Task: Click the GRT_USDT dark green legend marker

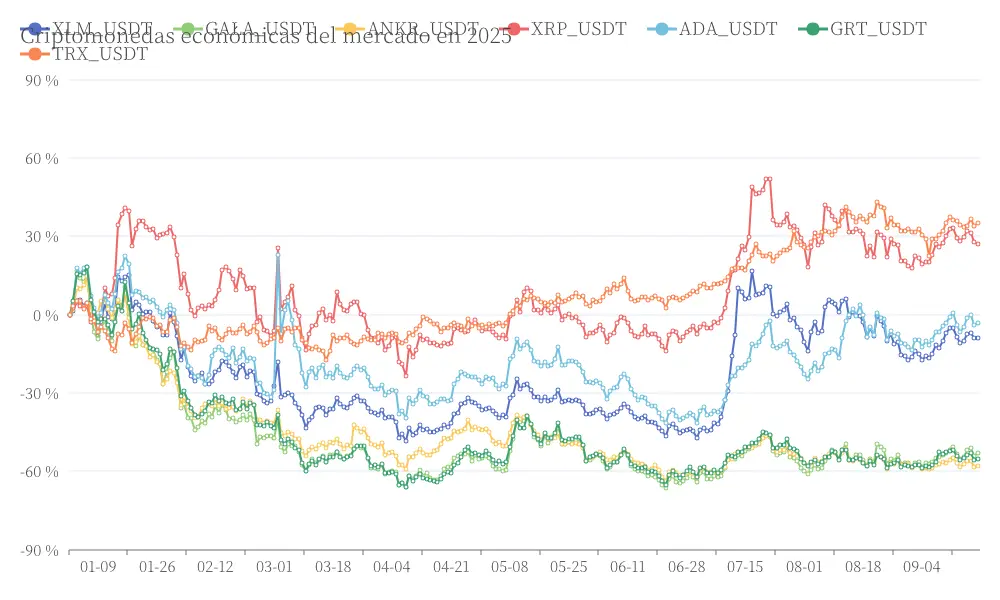Action: tap(813, 29)
